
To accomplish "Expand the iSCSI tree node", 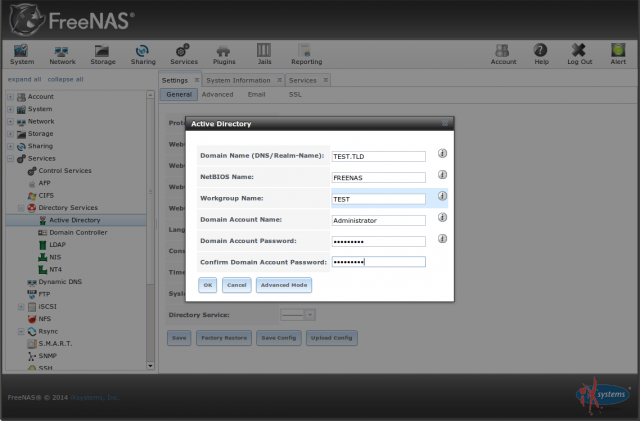I will pyautogui.click(x=21, y=306).
